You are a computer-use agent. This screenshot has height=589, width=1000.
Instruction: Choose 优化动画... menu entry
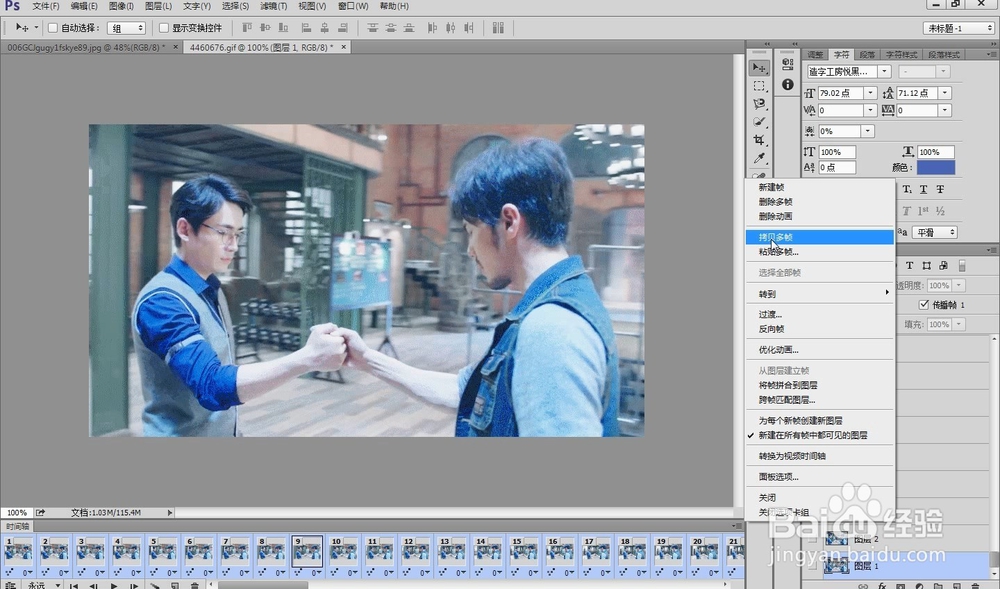pyautogui.click(x=820, y=350)
